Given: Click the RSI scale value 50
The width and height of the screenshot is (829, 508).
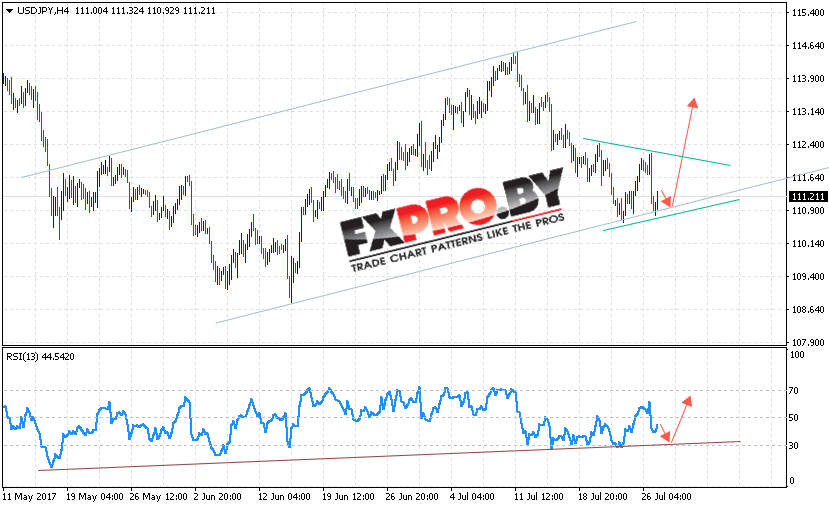Looking at the screenshot, I should pos(794,418).
